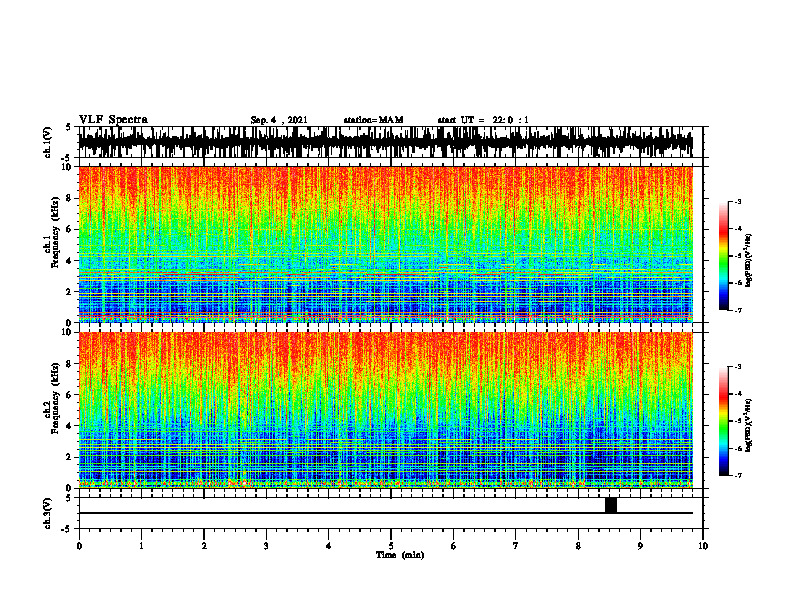This screenshot has width=792, height=612.
Task: Click the station=MAM label
Action: click(x=373, y=120)
